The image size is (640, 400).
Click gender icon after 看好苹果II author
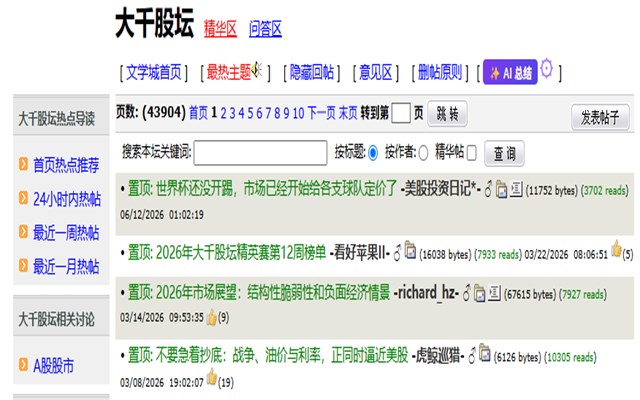(x=397, y=253)
